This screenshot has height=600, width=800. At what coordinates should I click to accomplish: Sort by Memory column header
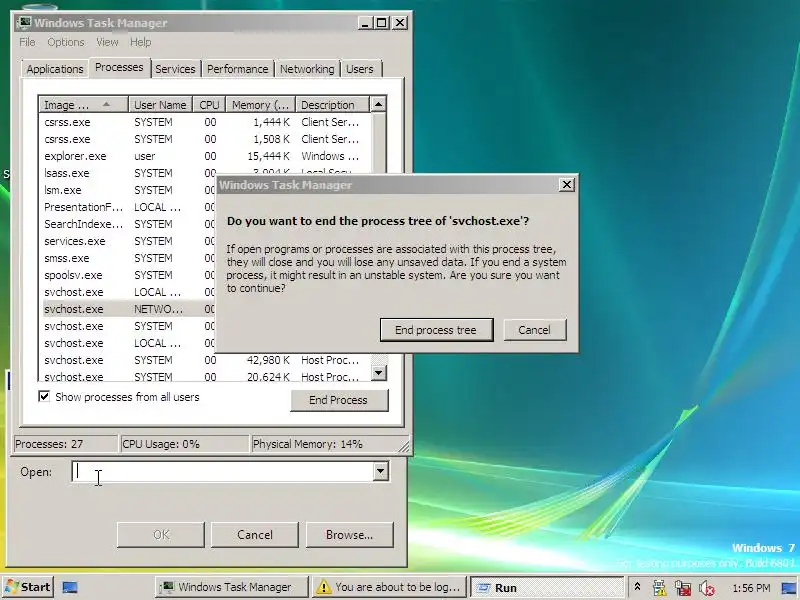pos(261,105)
